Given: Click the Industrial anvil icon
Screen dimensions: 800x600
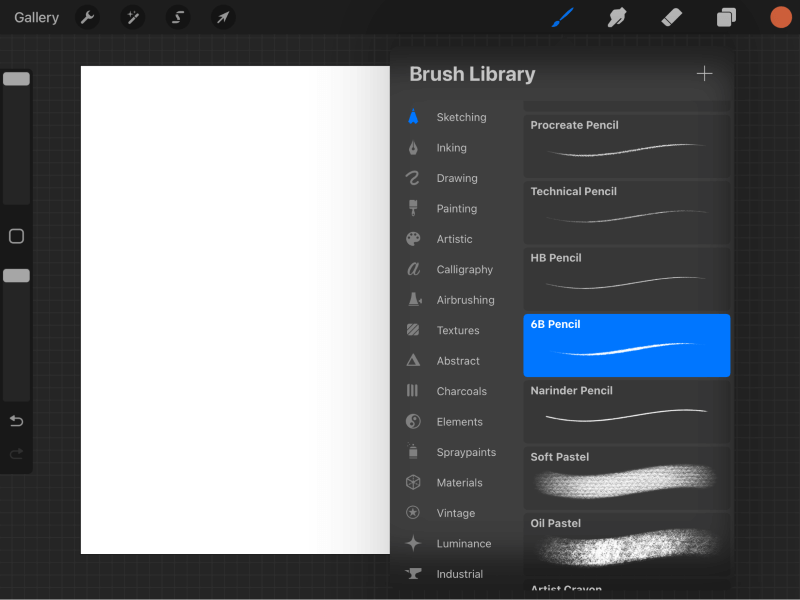Looking at the screenshot, I should click(x=413, y=574).
